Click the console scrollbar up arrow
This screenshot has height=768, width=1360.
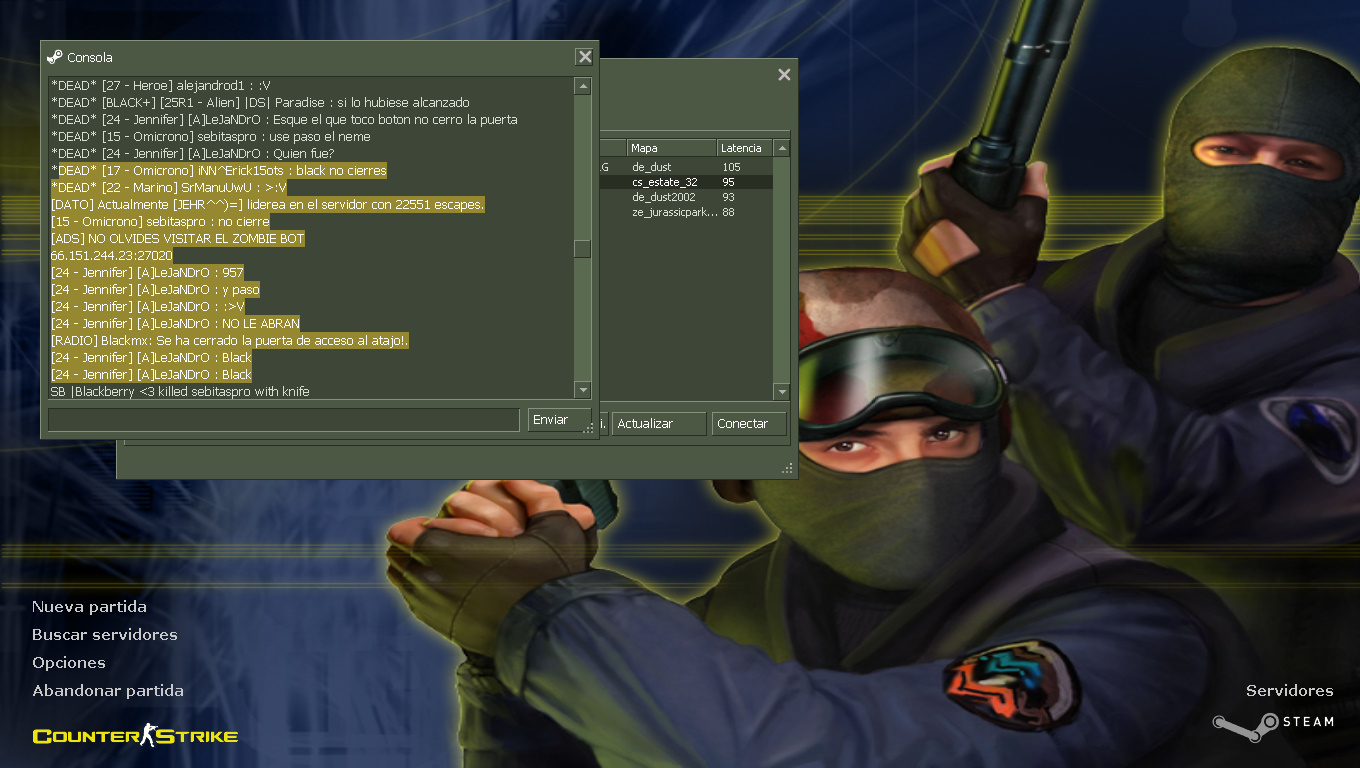coord(582,87)
